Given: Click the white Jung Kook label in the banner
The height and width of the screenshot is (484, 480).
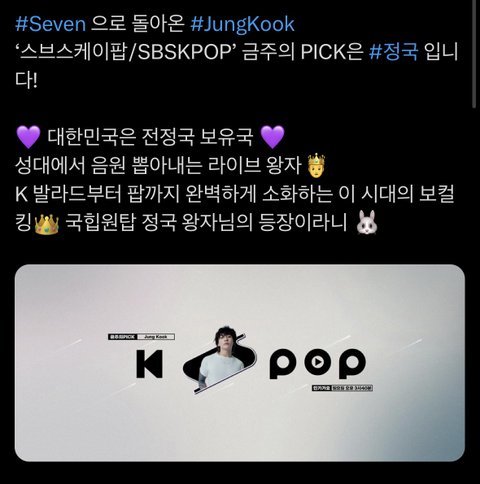Looking at the screenshot, I should tap(156, 337).
